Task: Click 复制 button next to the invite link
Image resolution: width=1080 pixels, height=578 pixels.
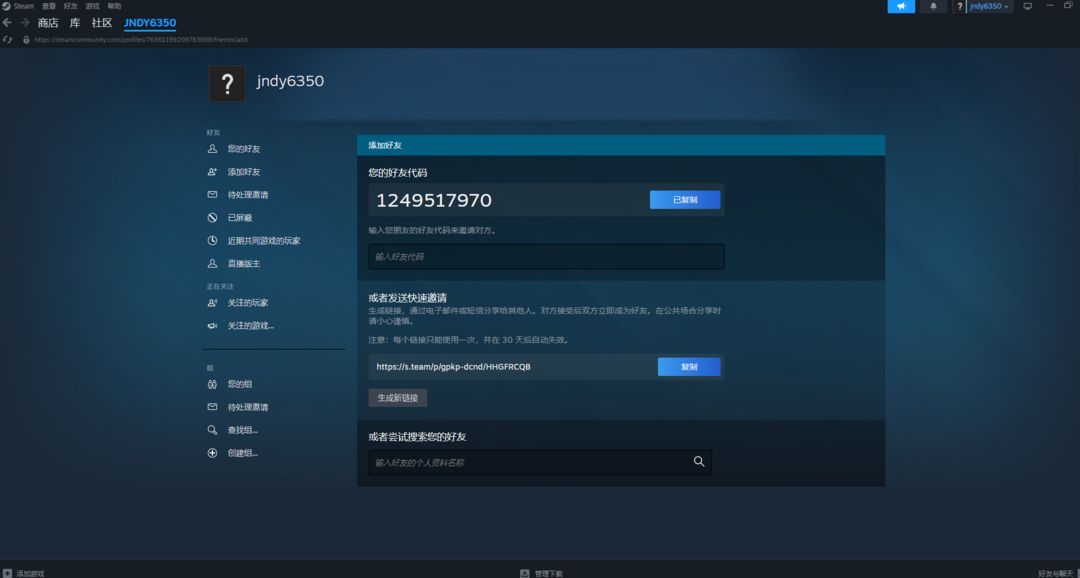Action: tap(689, 367)
